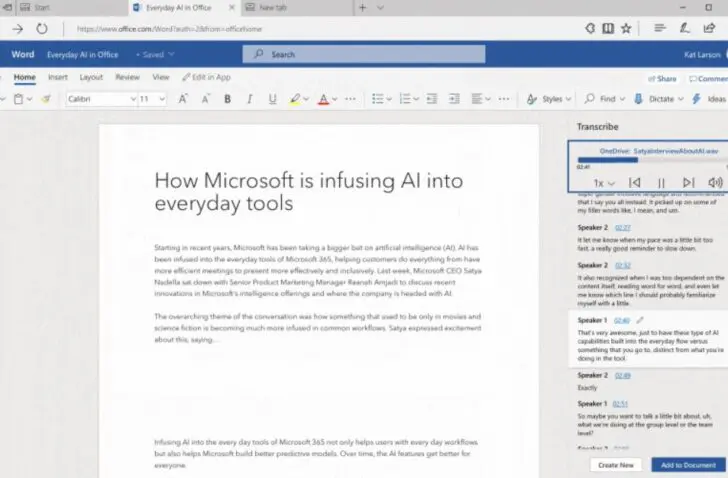The image size is (728, 478).
Task: Open a new browser tab plus
Action: (363, 7)
